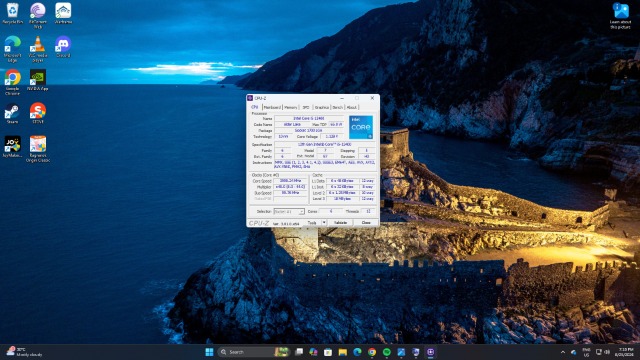Click the taskbar Search box

pos(253,352)
